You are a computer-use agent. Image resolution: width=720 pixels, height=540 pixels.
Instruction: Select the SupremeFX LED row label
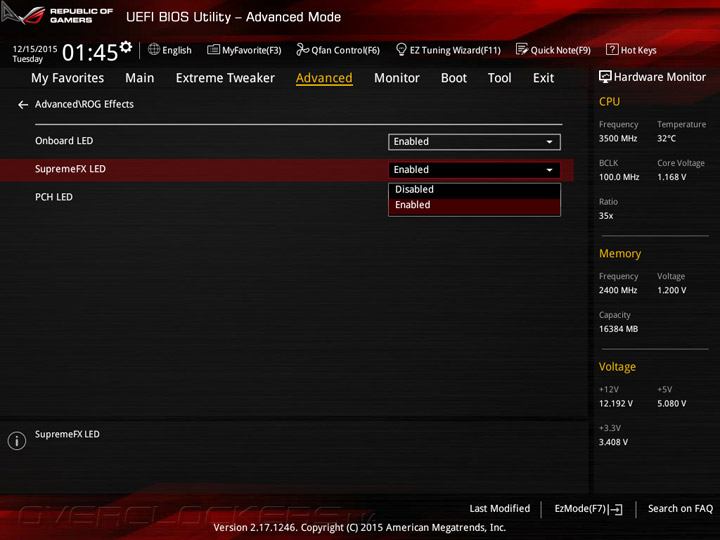[x=70, y=169]
